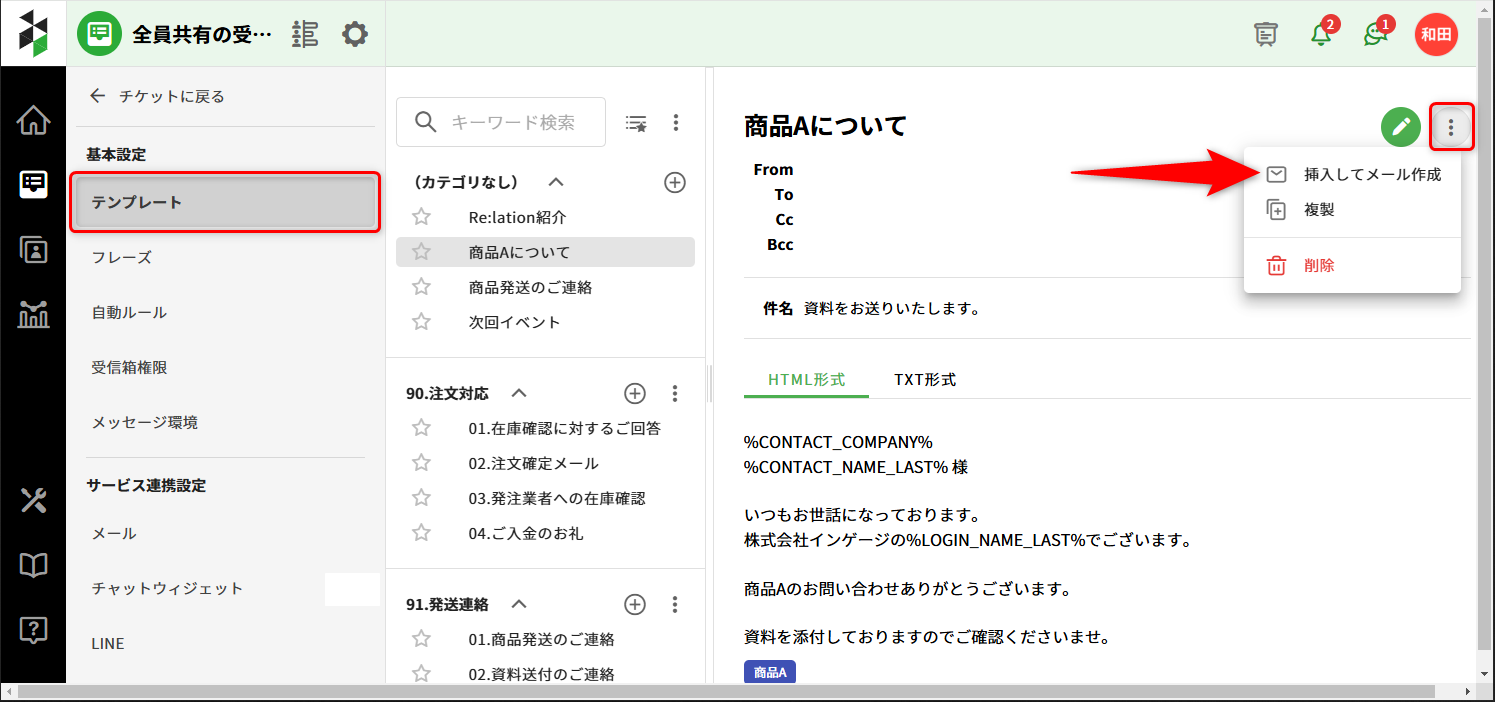The height and width of the screenshot is (702, 1495).
Task: Collapse the 91.発送連絡 category
Action: (518, 604)
